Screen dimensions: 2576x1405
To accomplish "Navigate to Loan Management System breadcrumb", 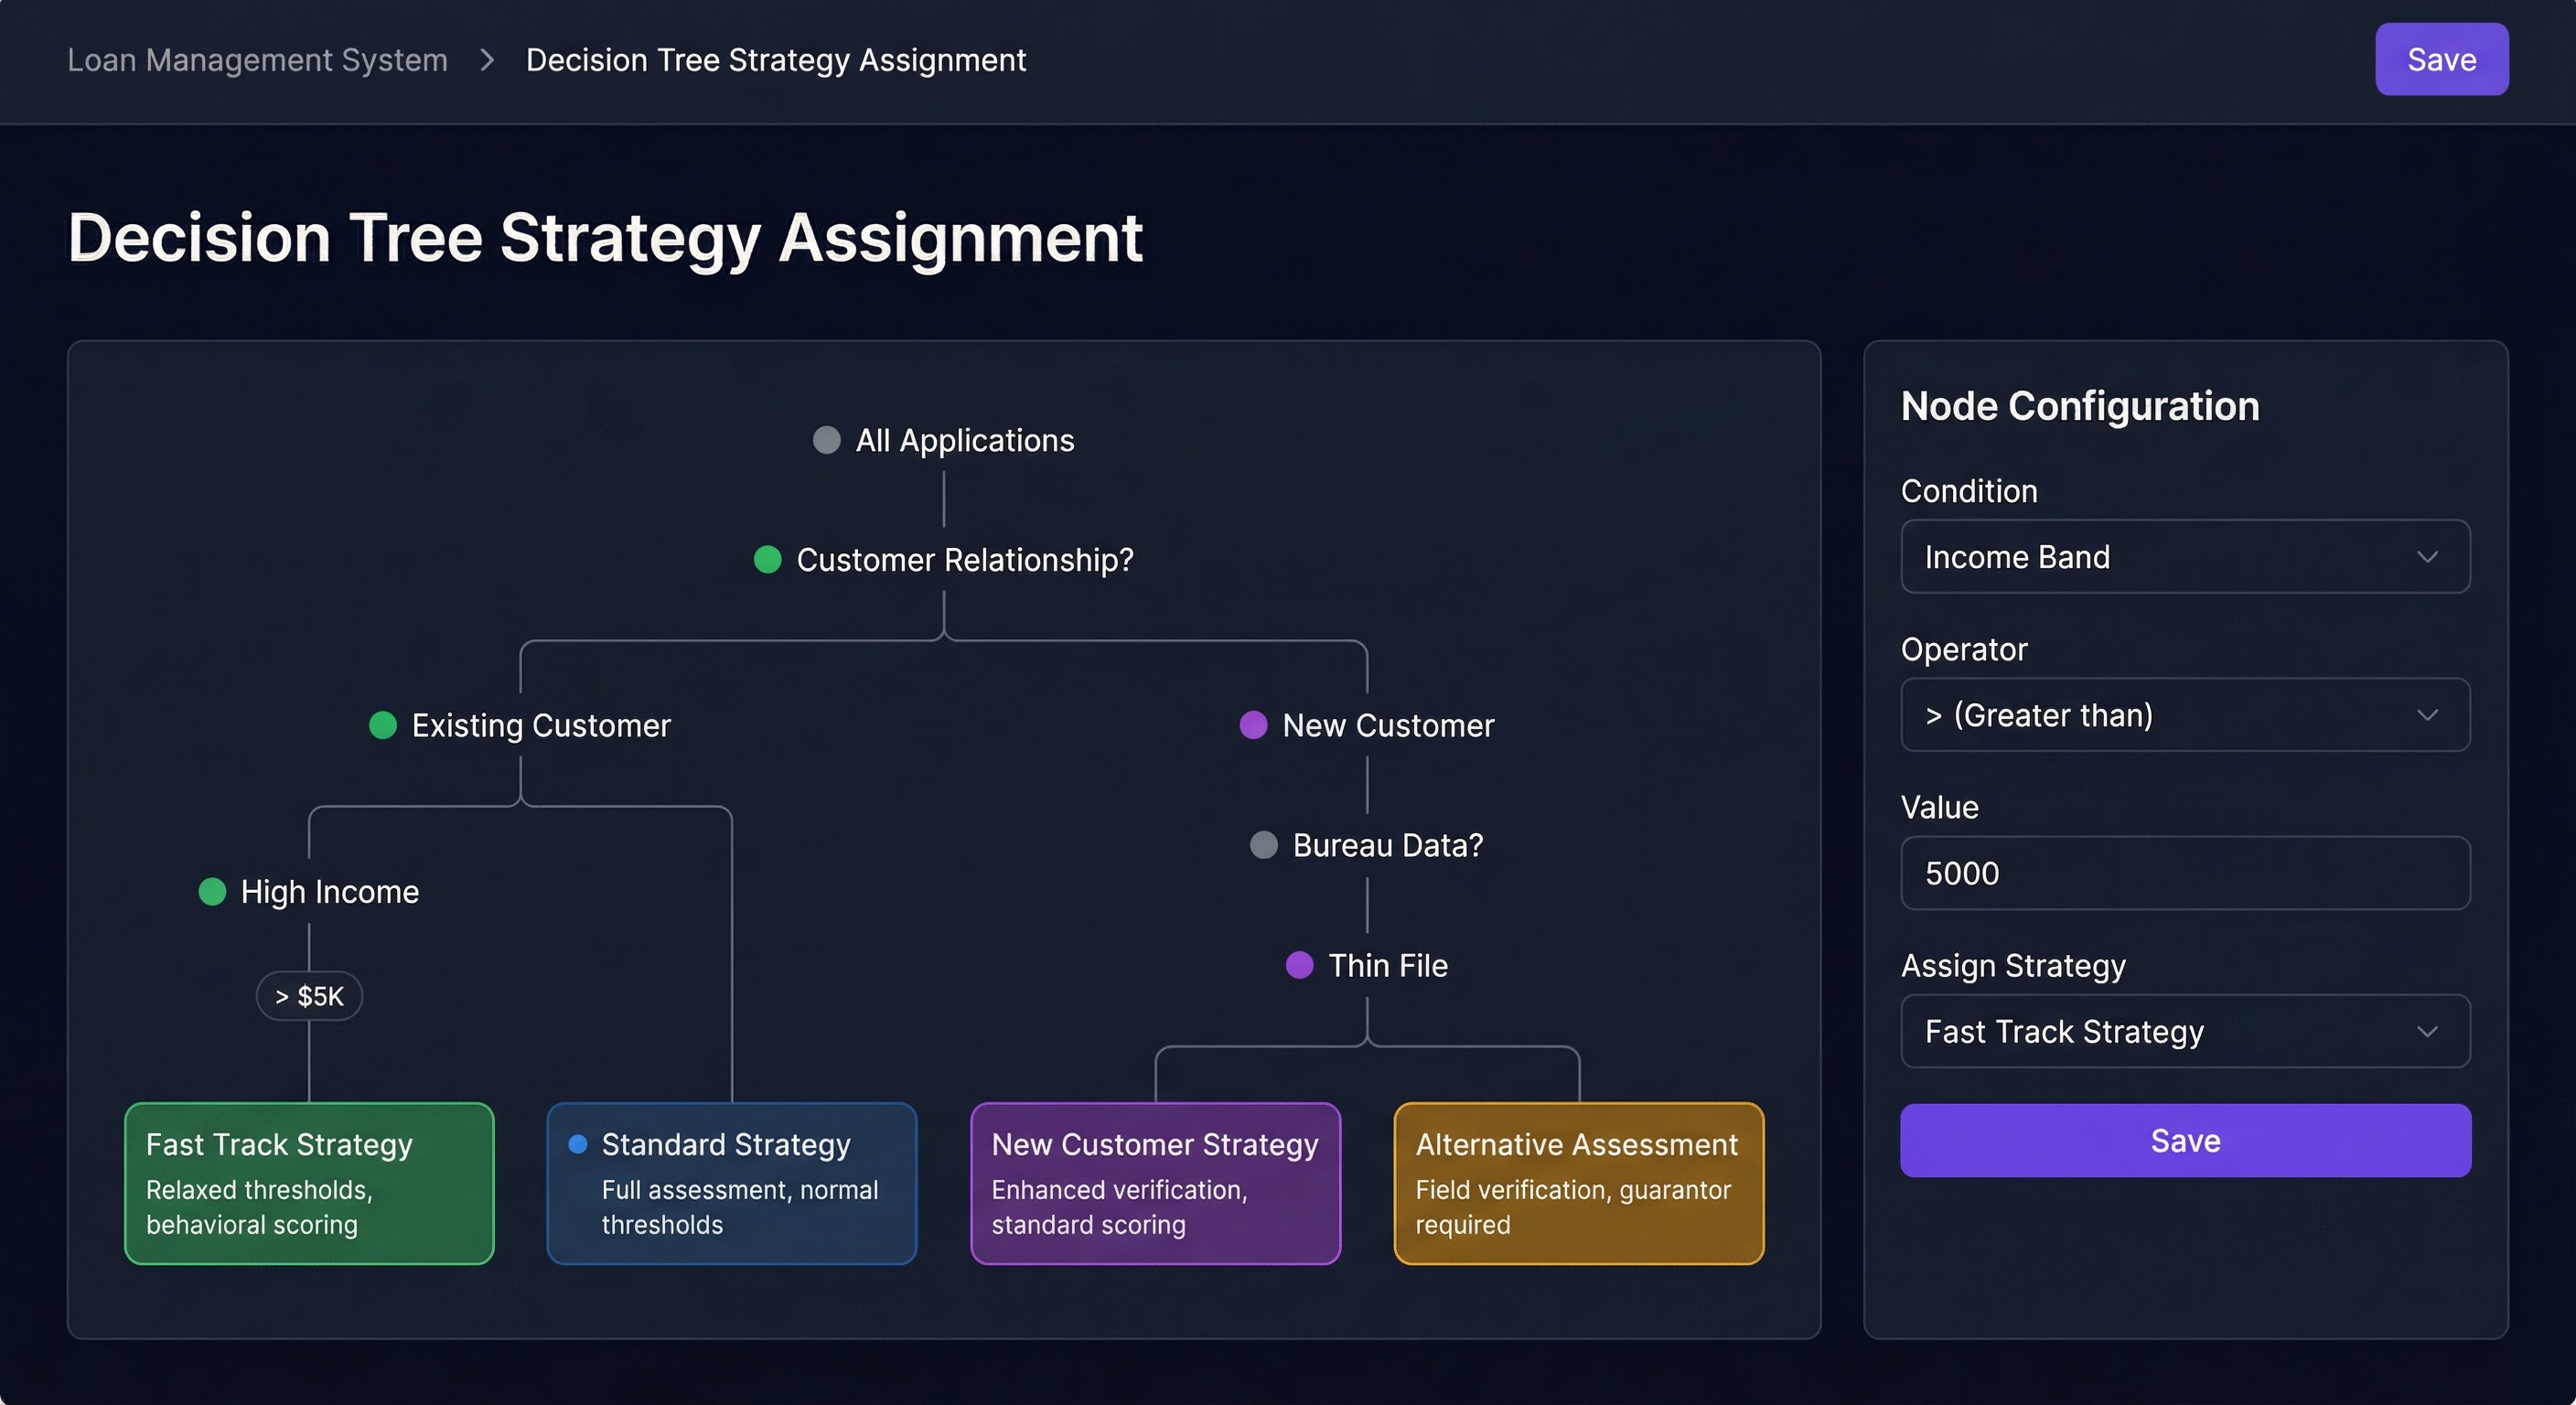I will pyautogui.click(x=257, y=60).
